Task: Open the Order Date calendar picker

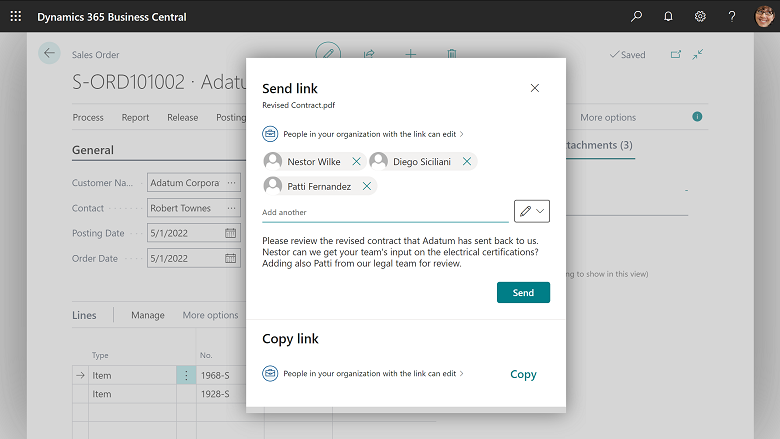Action: (230, 259)
